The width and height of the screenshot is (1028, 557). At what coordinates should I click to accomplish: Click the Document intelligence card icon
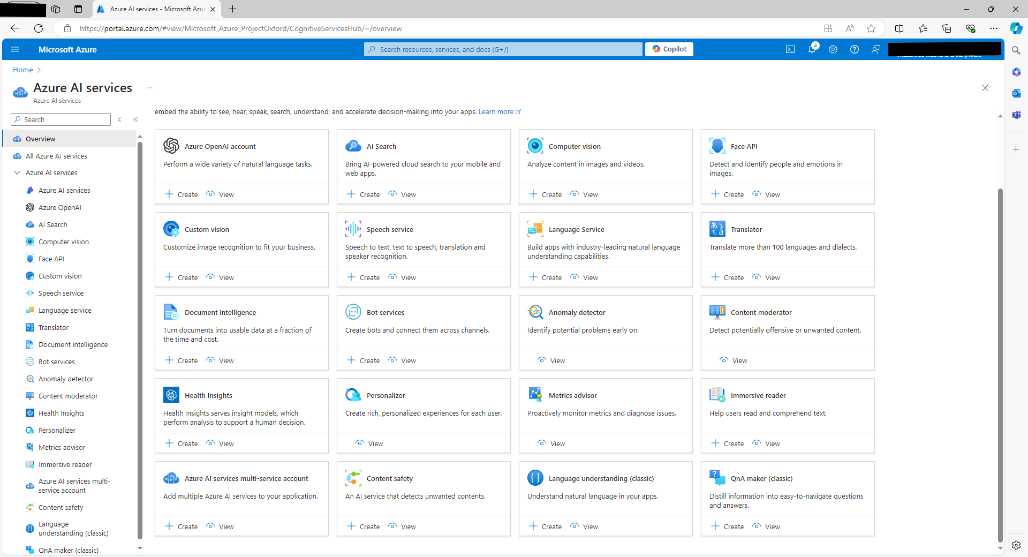[x=171, y=312]
